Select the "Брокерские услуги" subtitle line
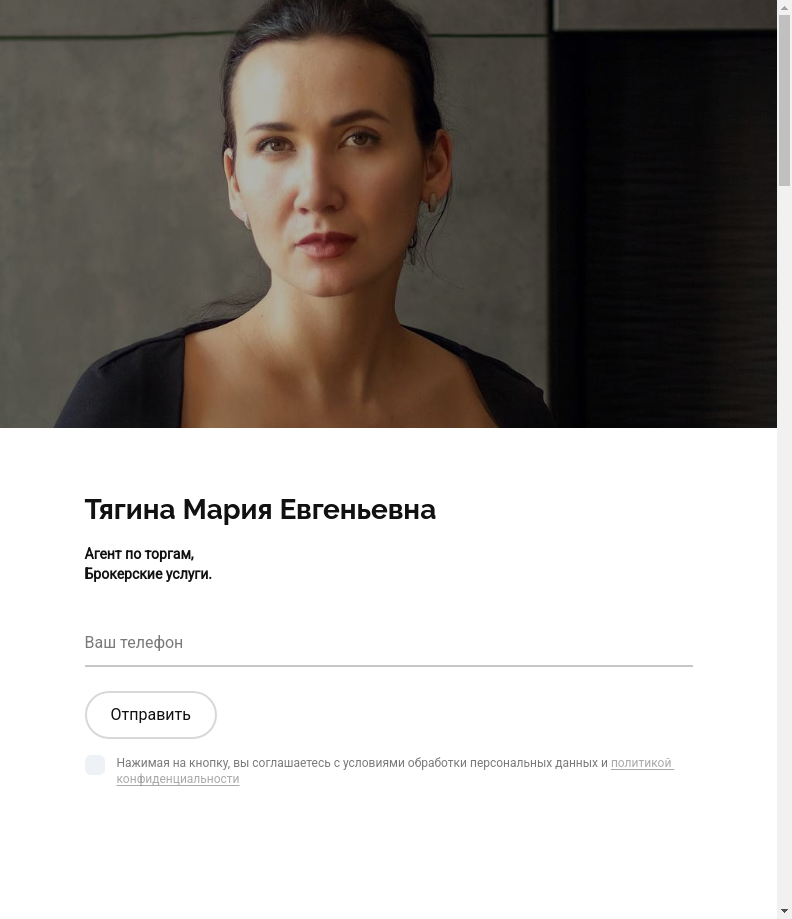This screenshot has width=792, height=919. [148, 574]
